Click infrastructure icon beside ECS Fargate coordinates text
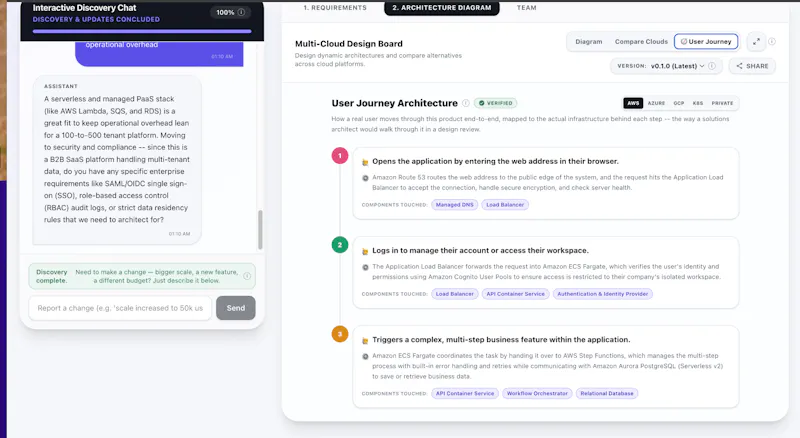800x438 pixels. pos(365,356)
